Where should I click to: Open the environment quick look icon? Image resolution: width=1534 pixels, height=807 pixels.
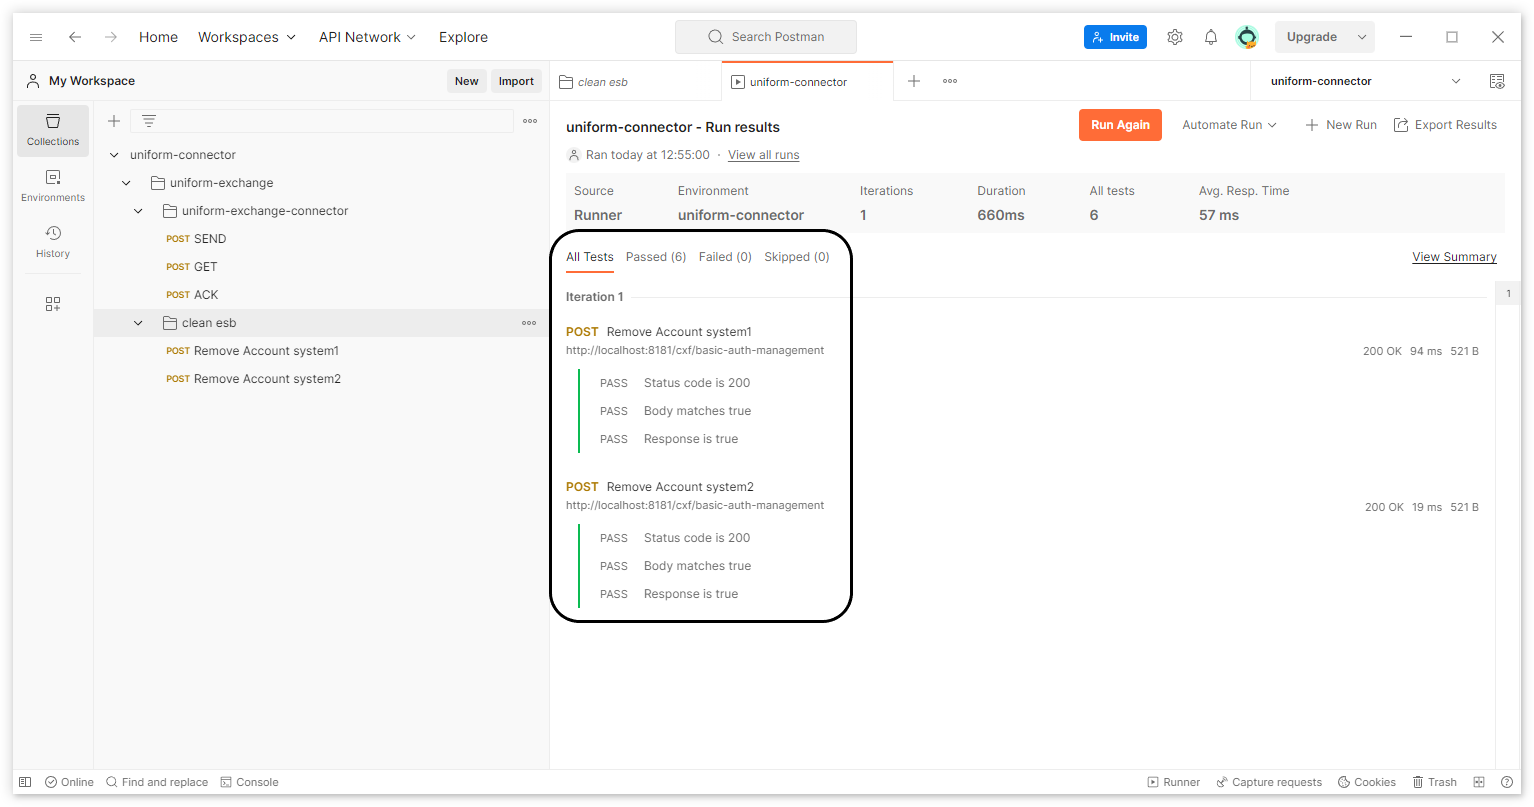[1497, 81]
